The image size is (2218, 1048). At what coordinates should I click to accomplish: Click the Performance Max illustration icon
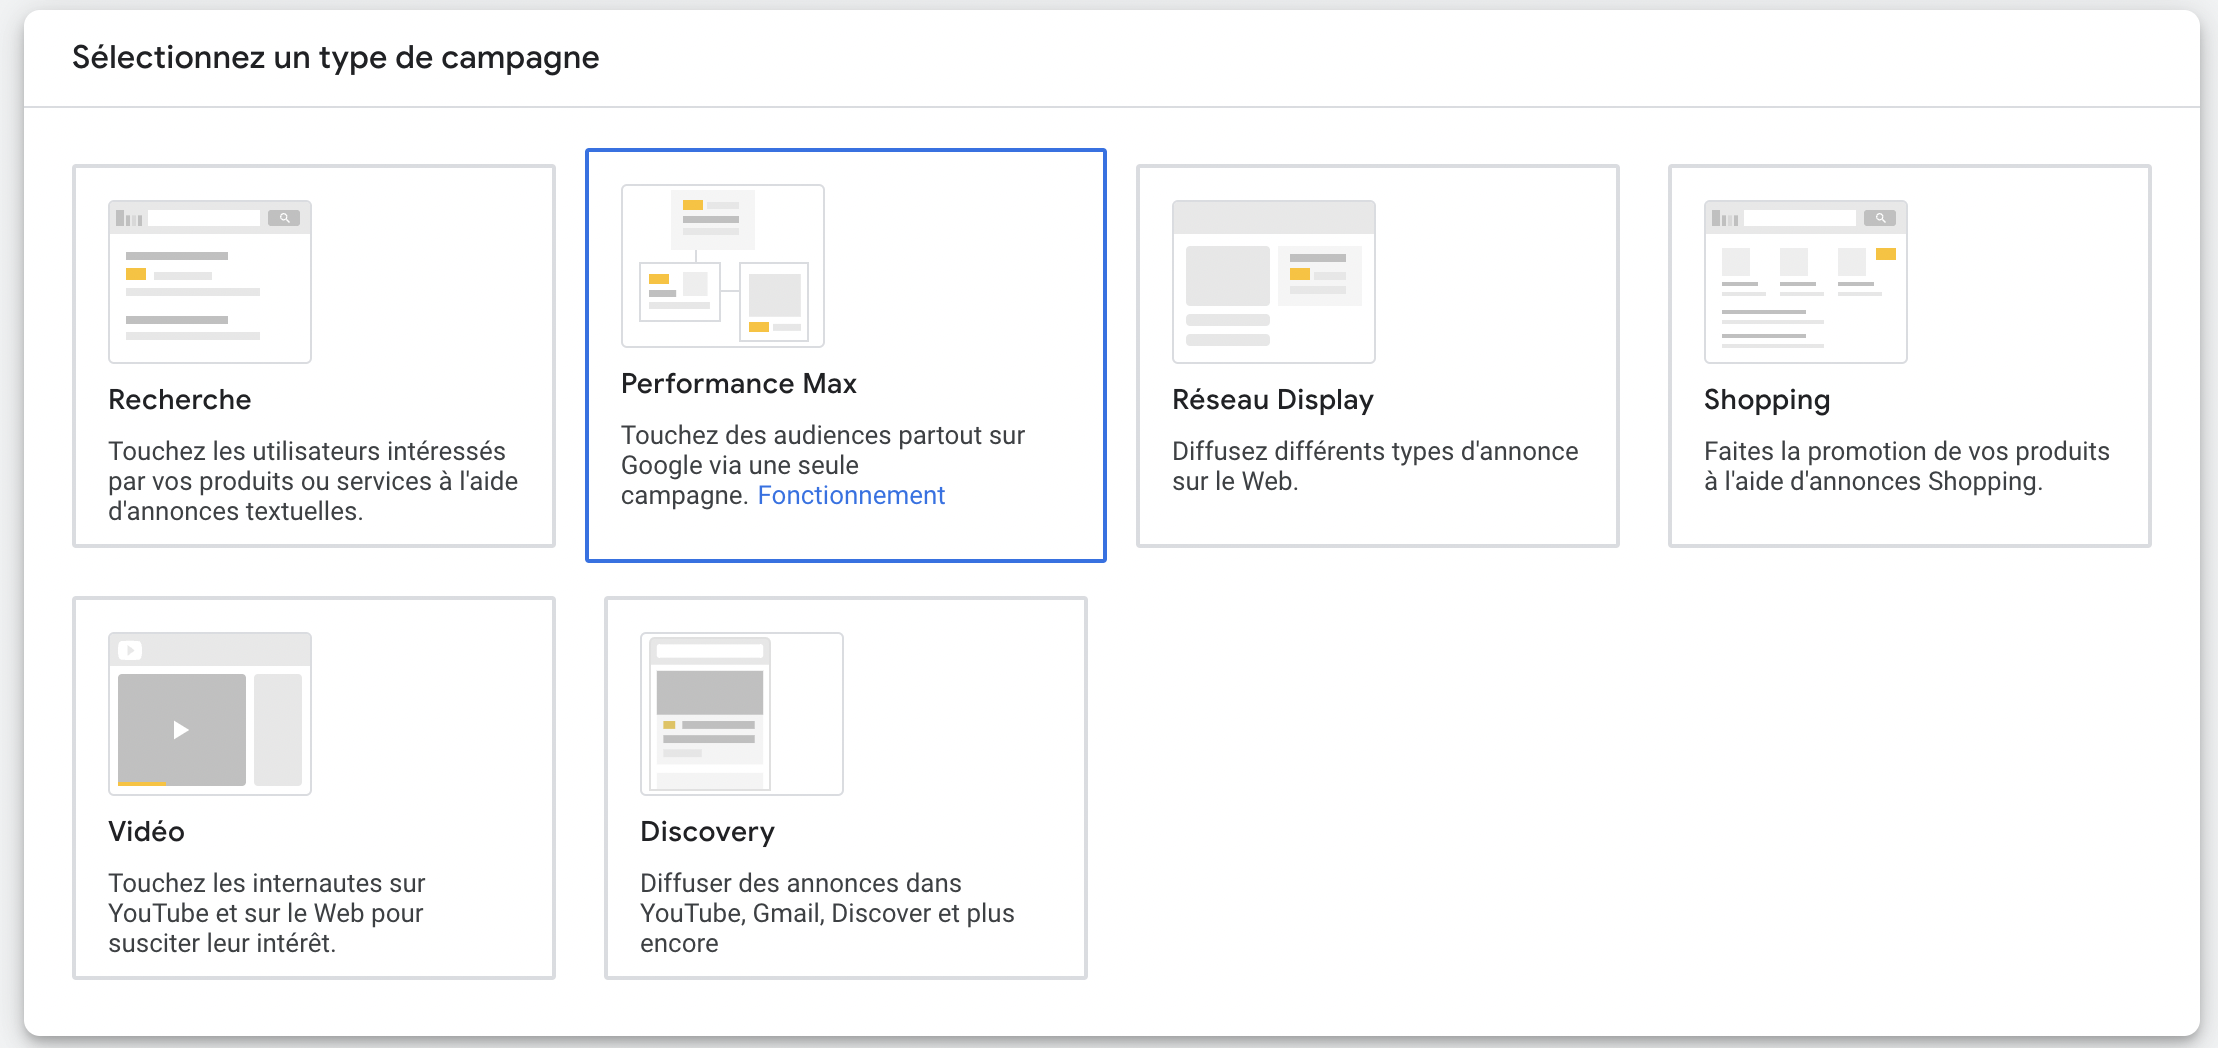tap(722, 266)
